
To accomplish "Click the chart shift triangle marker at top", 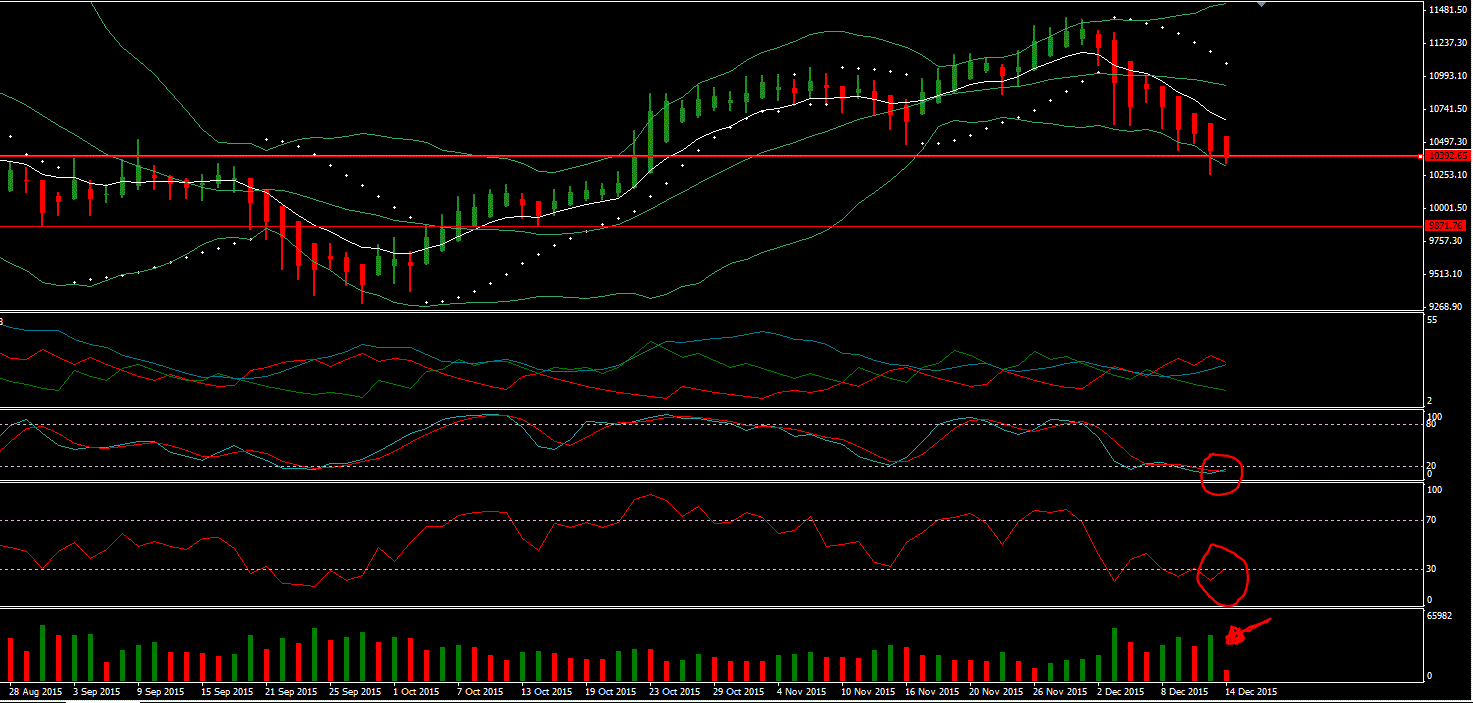I will pyautogui.click(x=1261, y=5).
